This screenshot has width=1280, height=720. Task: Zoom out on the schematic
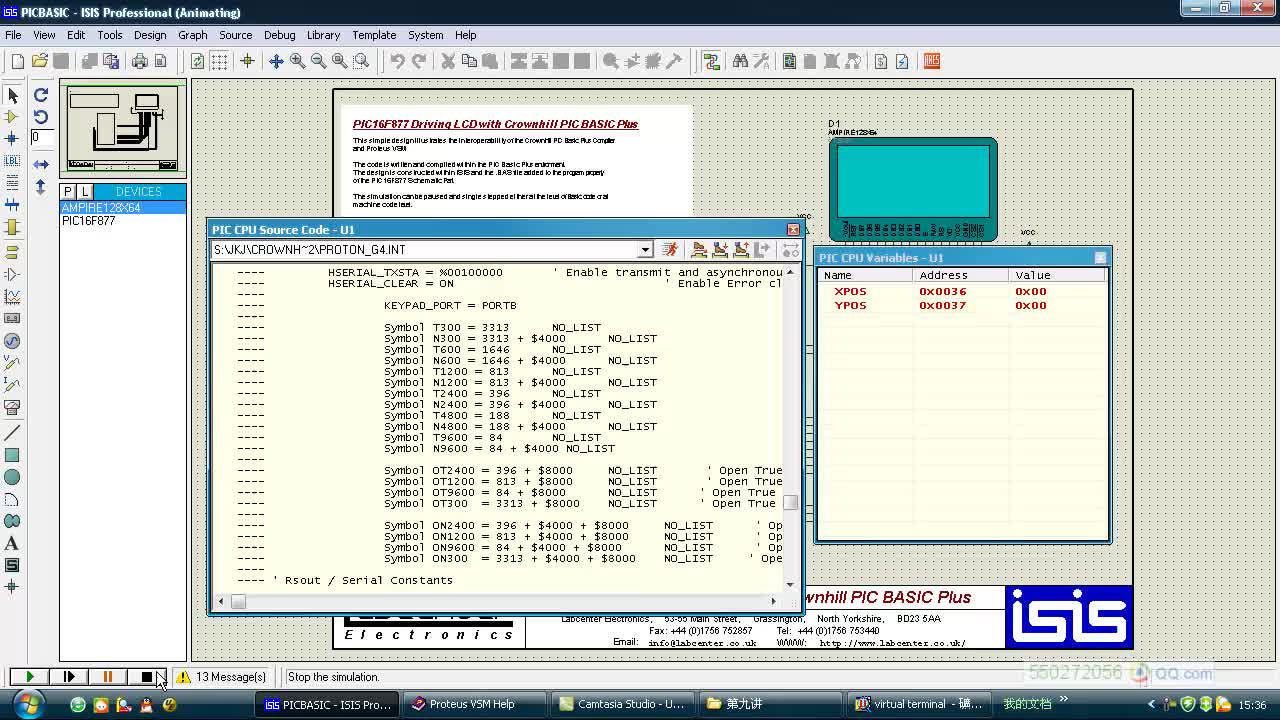click(318, 61)
